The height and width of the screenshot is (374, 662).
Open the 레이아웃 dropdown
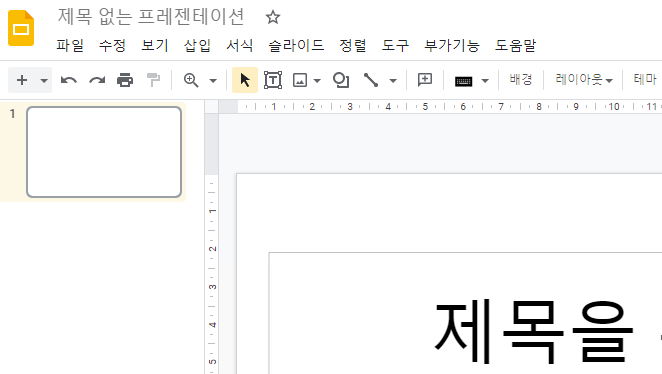(x=583, y=79)
